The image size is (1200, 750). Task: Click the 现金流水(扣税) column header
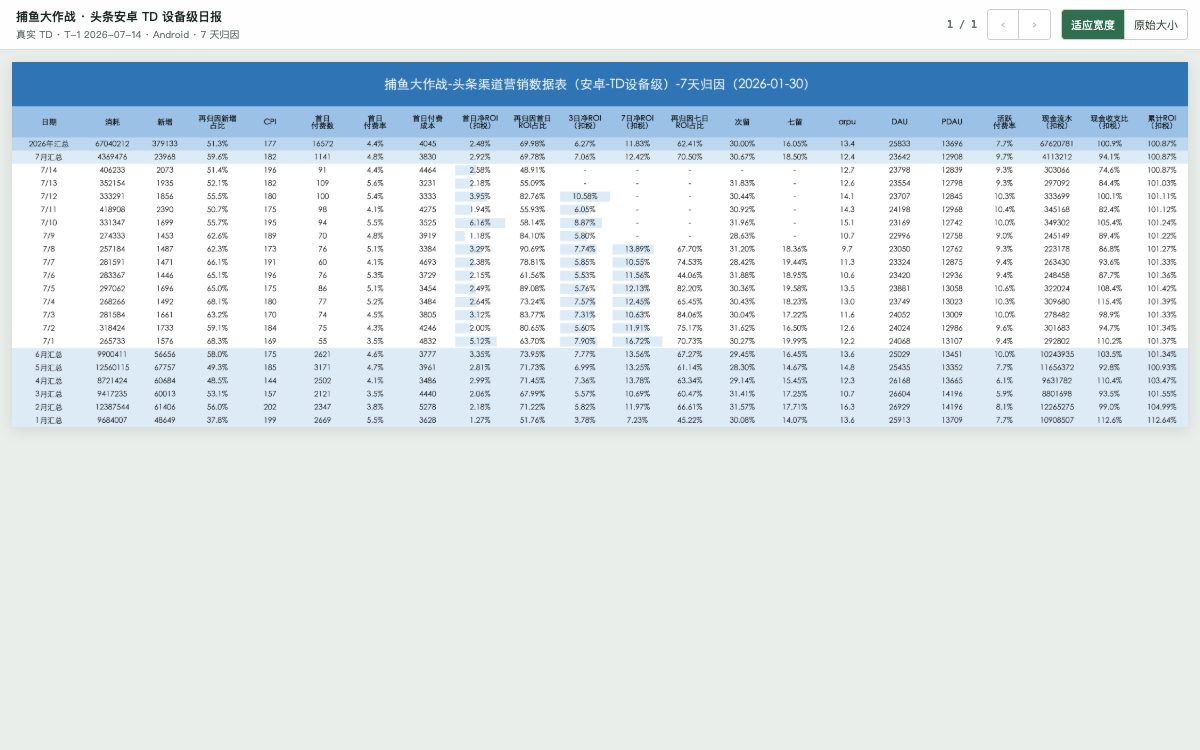[1057, 122]
